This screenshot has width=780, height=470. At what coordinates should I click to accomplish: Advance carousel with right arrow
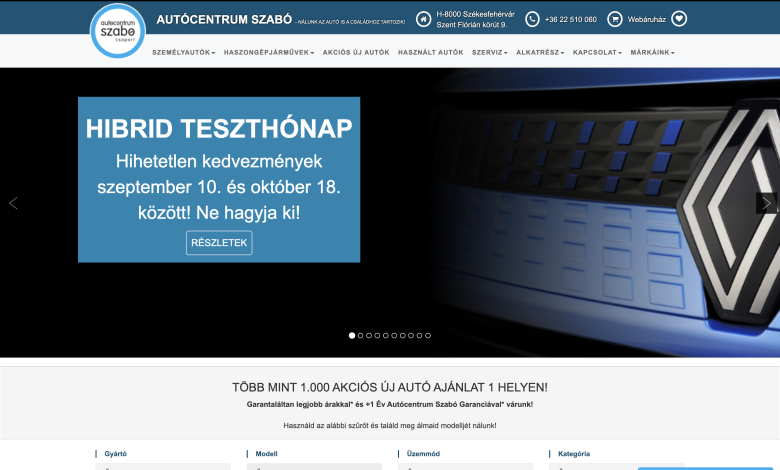[x=766, y=203]
